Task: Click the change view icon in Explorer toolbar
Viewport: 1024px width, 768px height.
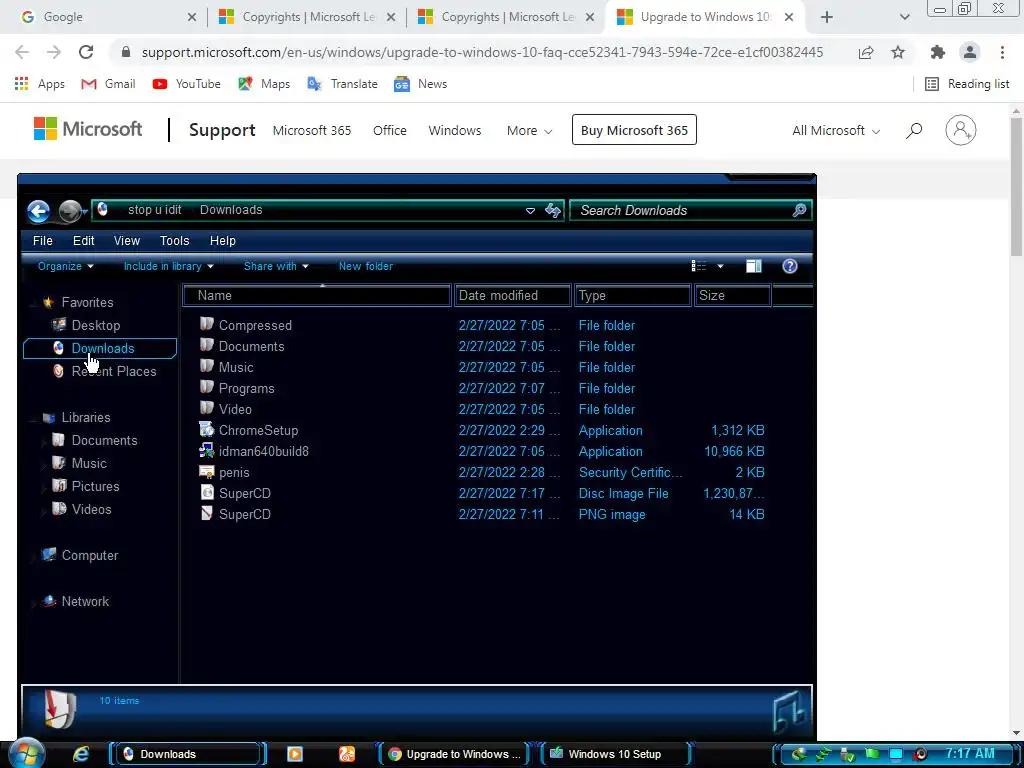Action: click(x=699, y=266)
